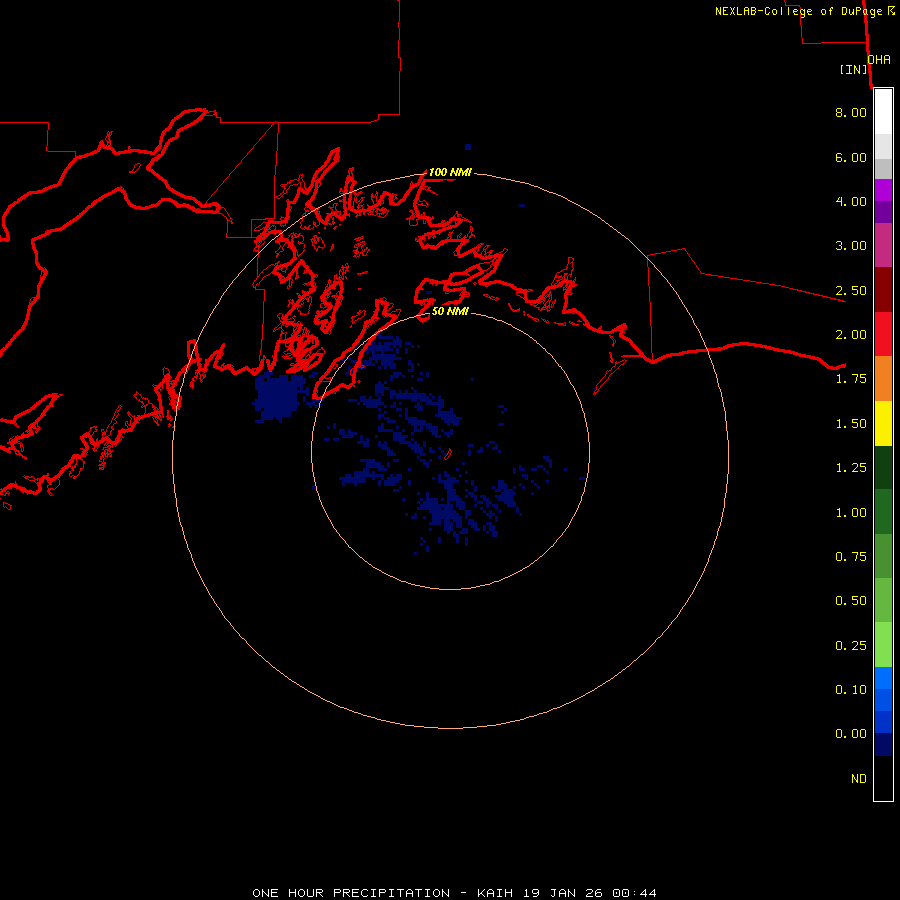The height and width of the screenshot is (900, 900).
Task: Select the darkest green legend swatch
Action: pyautogui.click(x=883, y=468)
